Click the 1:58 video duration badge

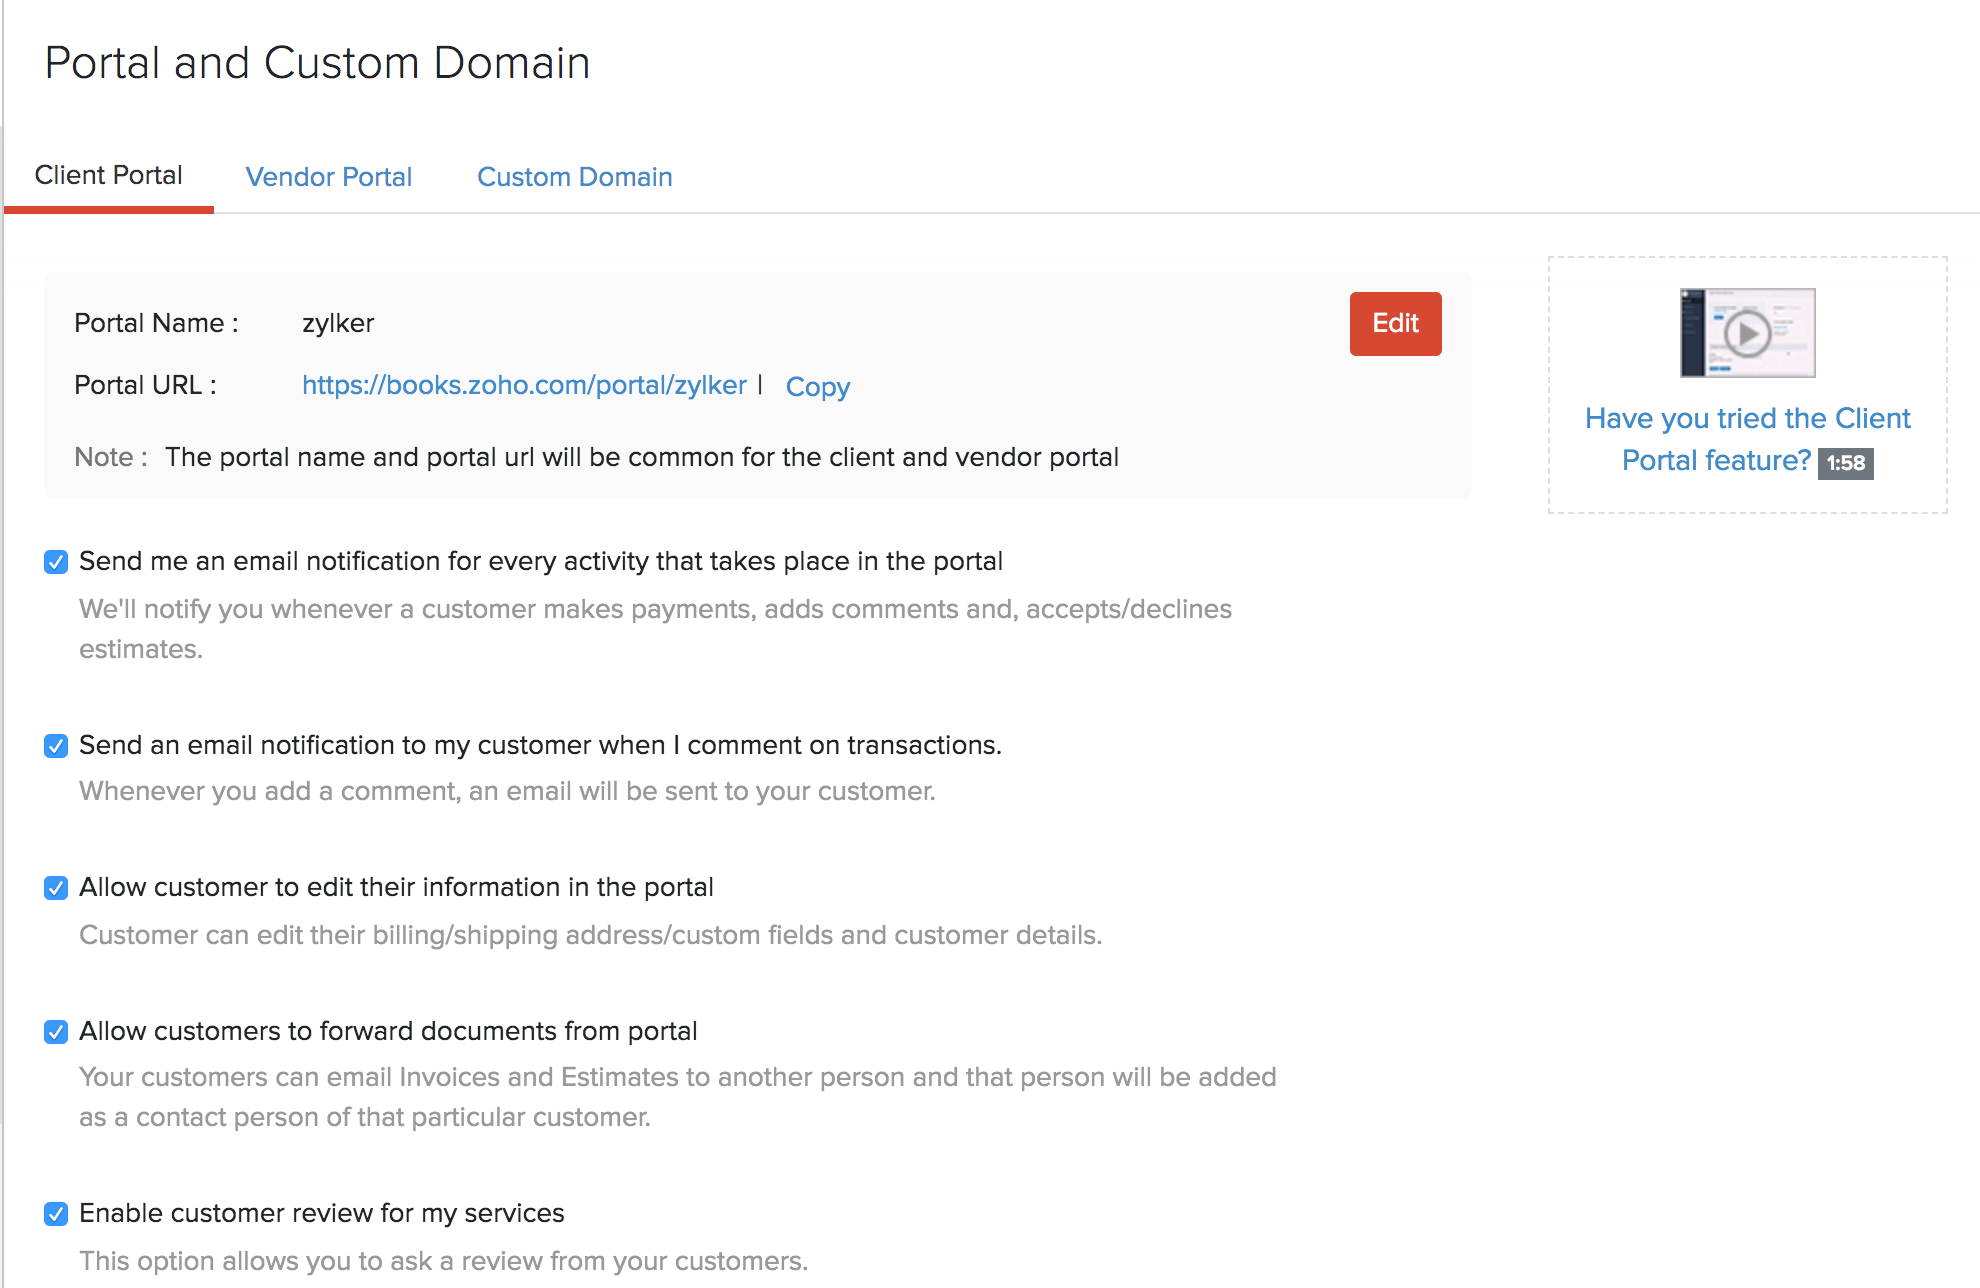[1845, 463]
